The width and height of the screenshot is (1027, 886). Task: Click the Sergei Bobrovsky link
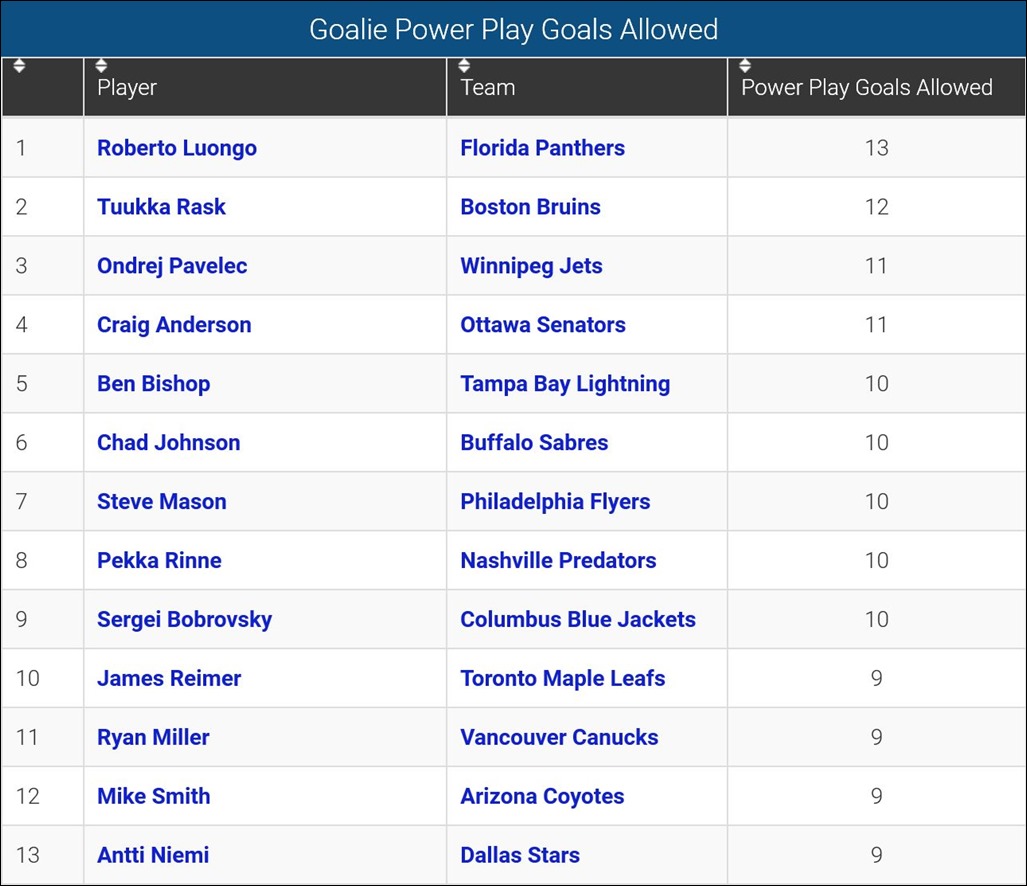(x=184, y=619)
